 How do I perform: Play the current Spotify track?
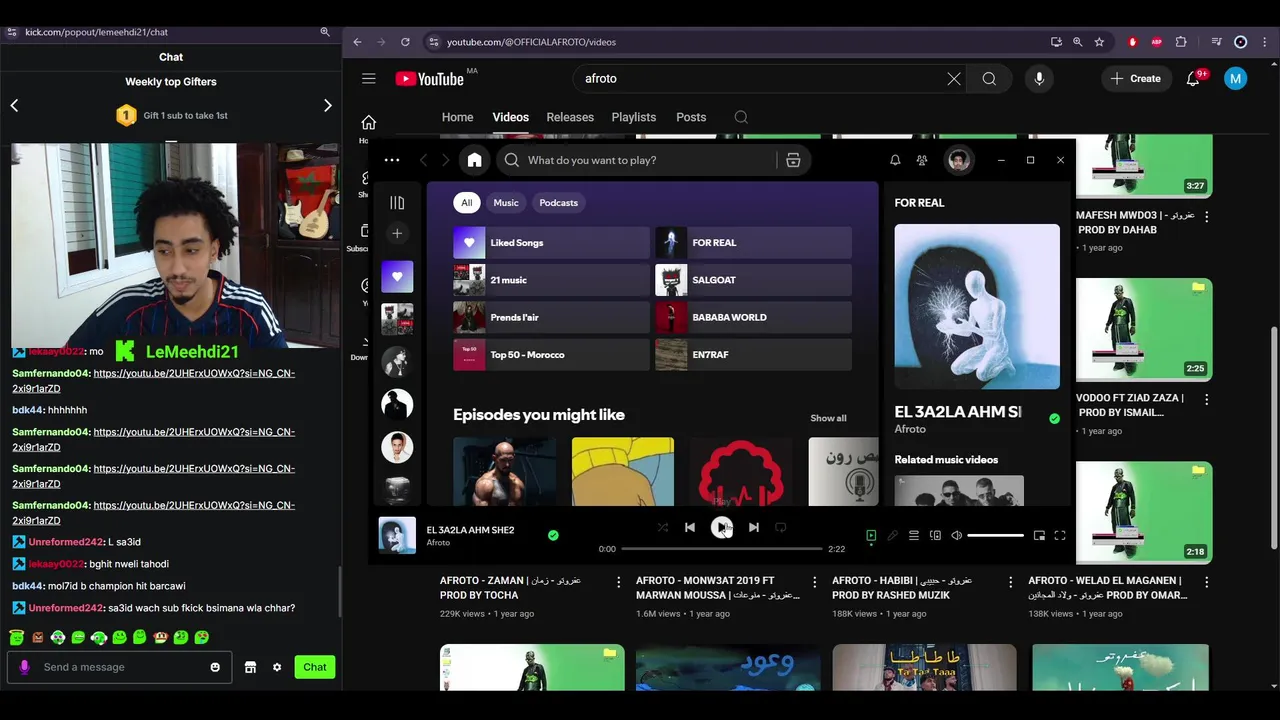click(721, 527)
